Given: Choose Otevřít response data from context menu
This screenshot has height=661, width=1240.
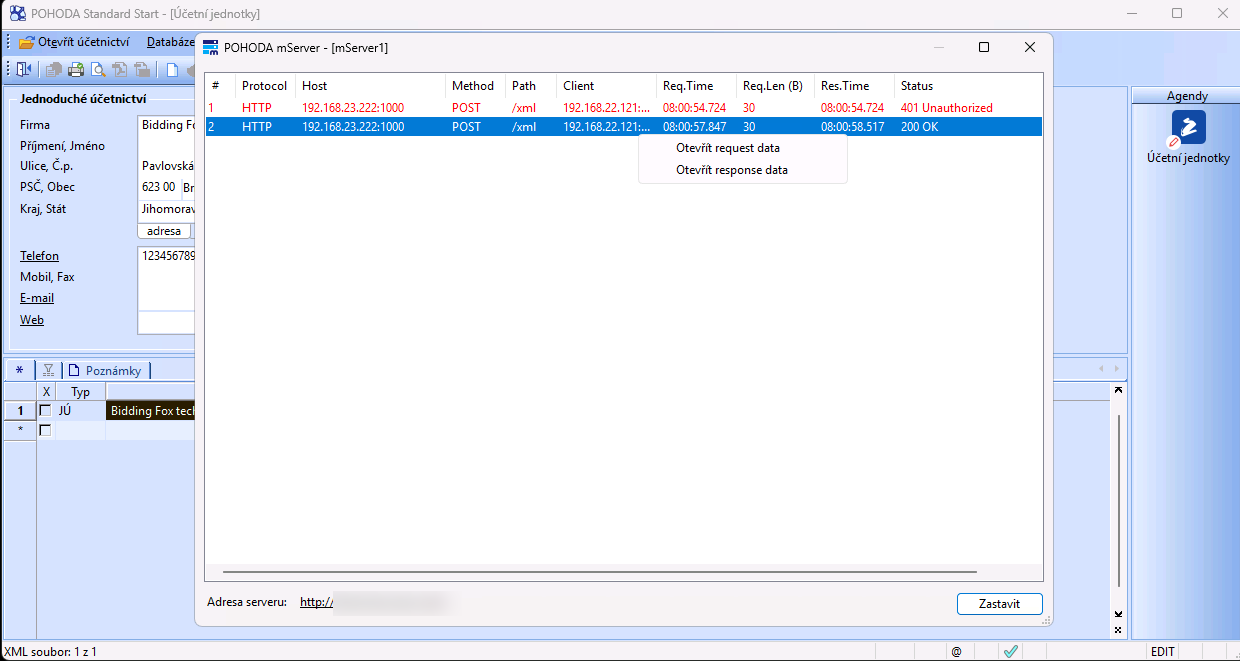Looking at the screenshot, I should (x=731, y=170).
